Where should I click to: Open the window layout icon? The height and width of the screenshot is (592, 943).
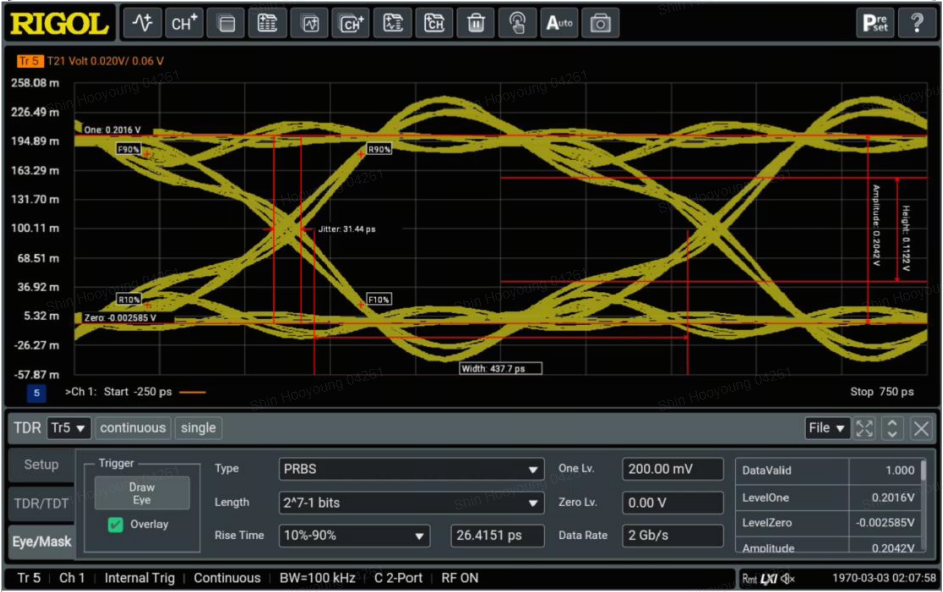coord(226,23)
